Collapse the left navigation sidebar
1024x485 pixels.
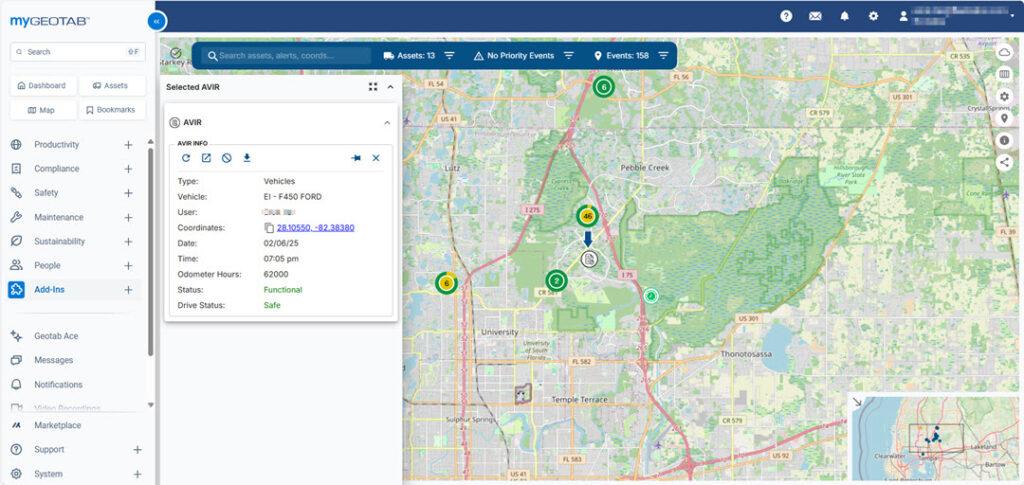coord(157,21)
